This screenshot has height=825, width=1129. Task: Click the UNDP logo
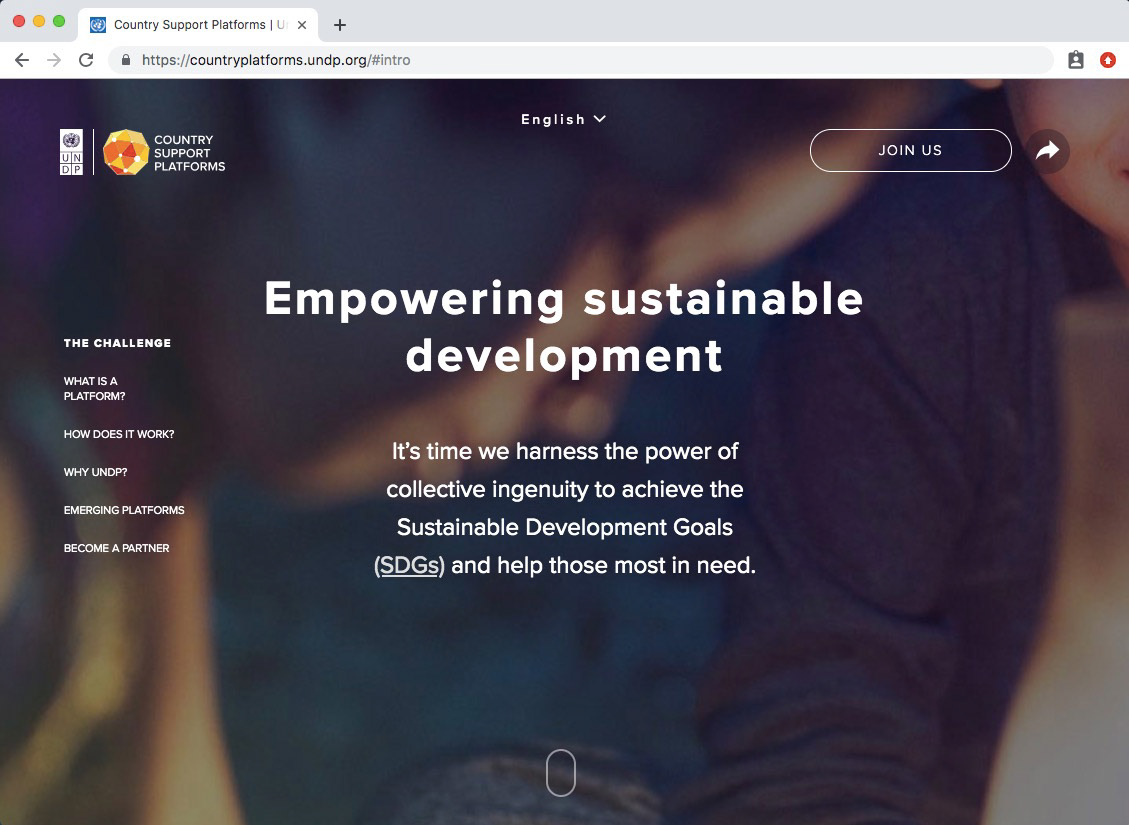point(71,152)
